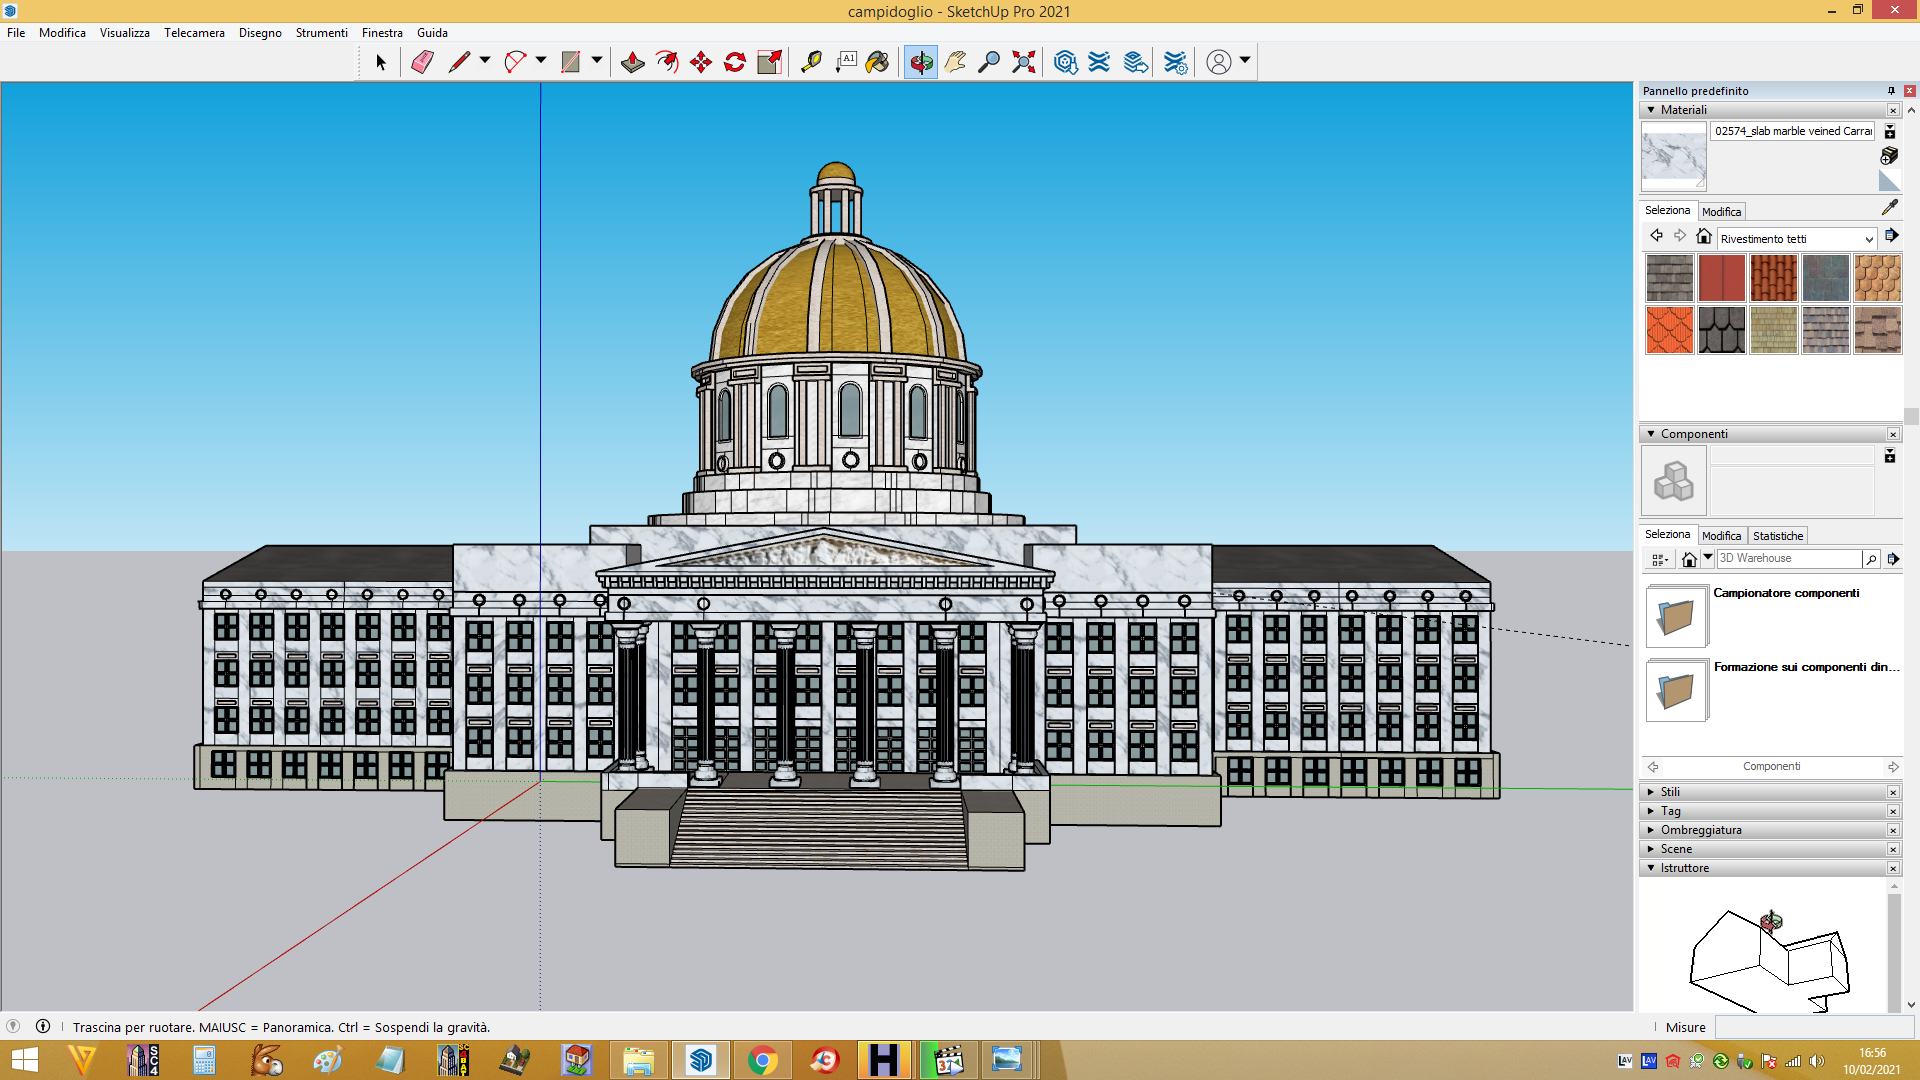Open the Telecamera menu
This screenshot has width=1920, height=1080.
(x=194, y=33)
